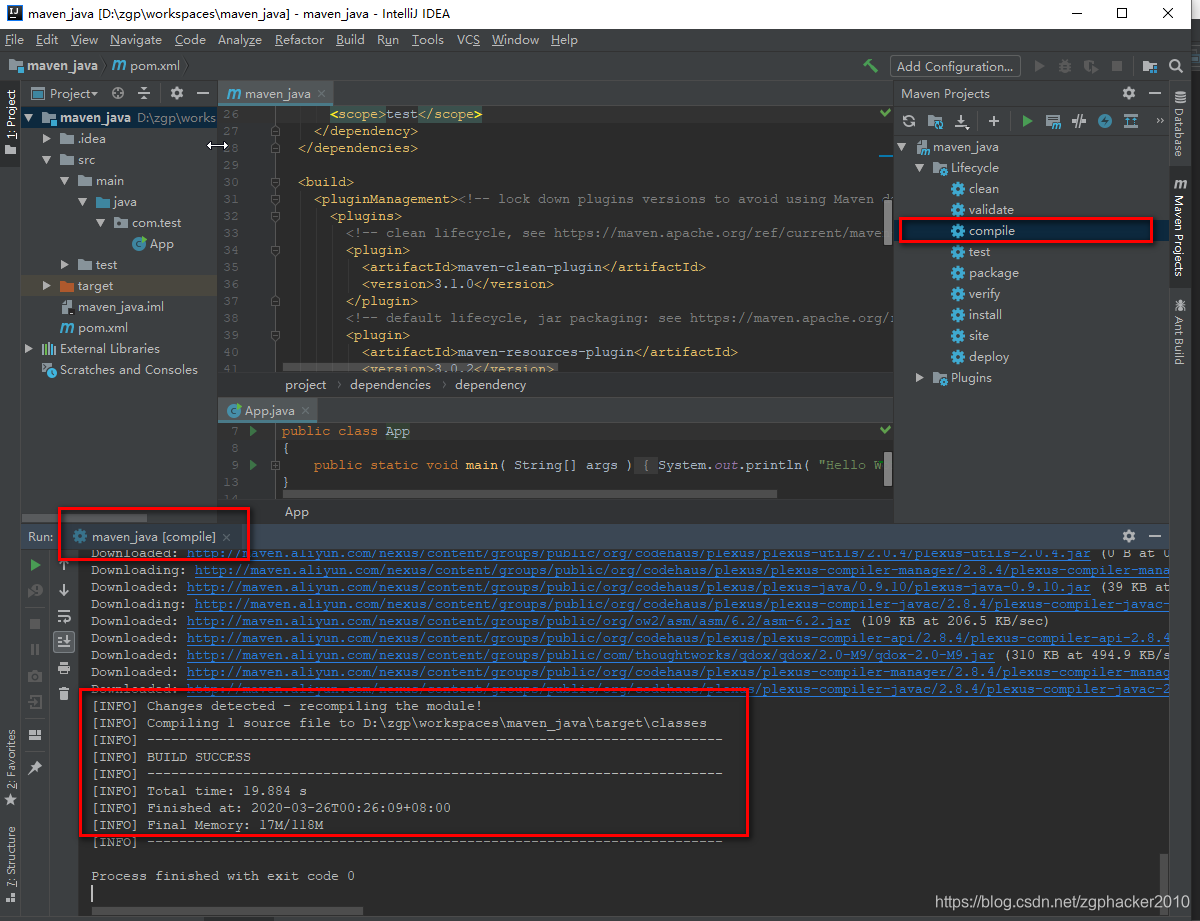Click Download Sources and Documentation icon
The image size is (1200, 921).
(x=961, y=121)
